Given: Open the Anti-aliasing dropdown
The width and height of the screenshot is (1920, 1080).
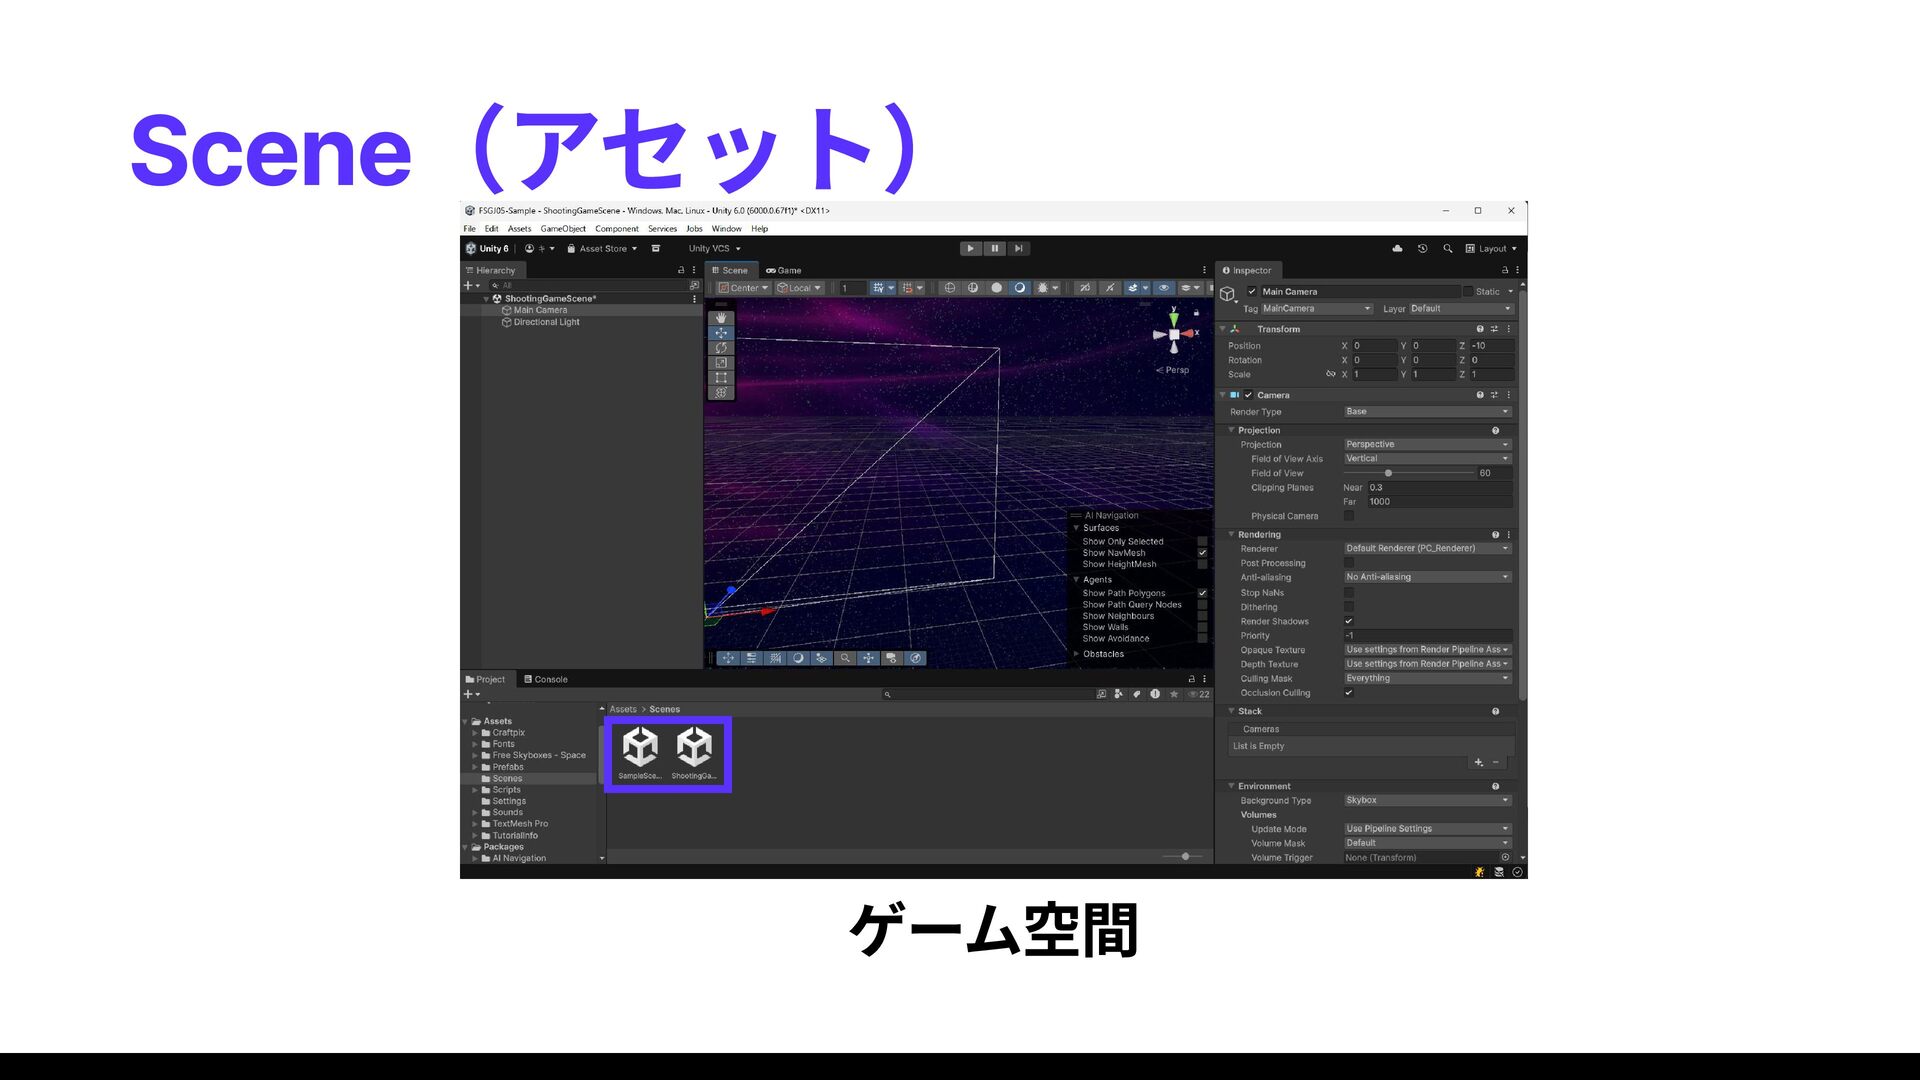Looking at the screenshot, I should [1426, 577].
